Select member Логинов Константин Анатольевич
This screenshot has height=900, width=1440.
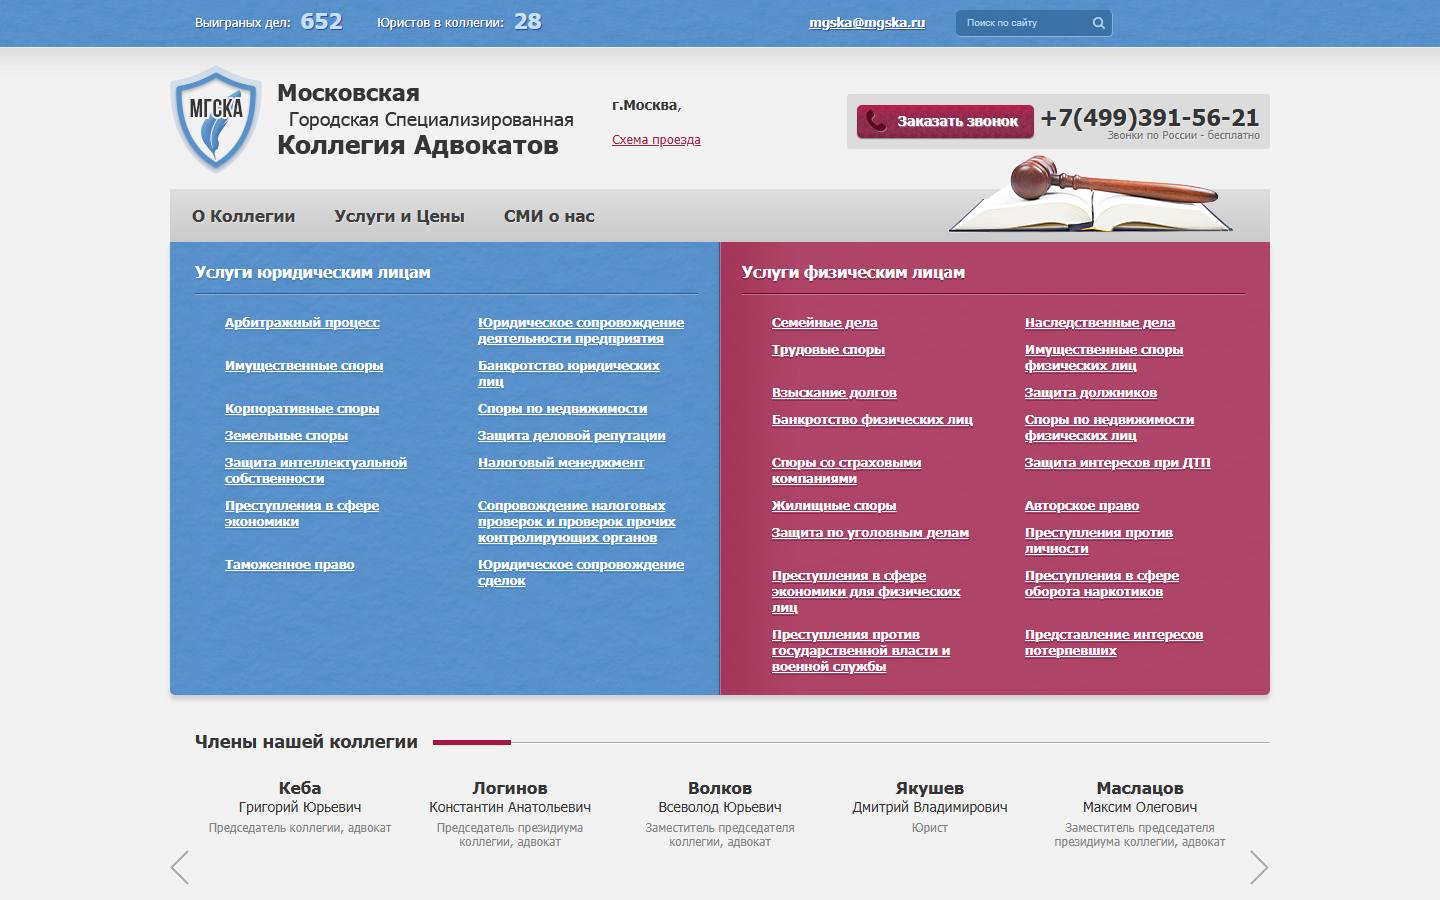point(510,812)
